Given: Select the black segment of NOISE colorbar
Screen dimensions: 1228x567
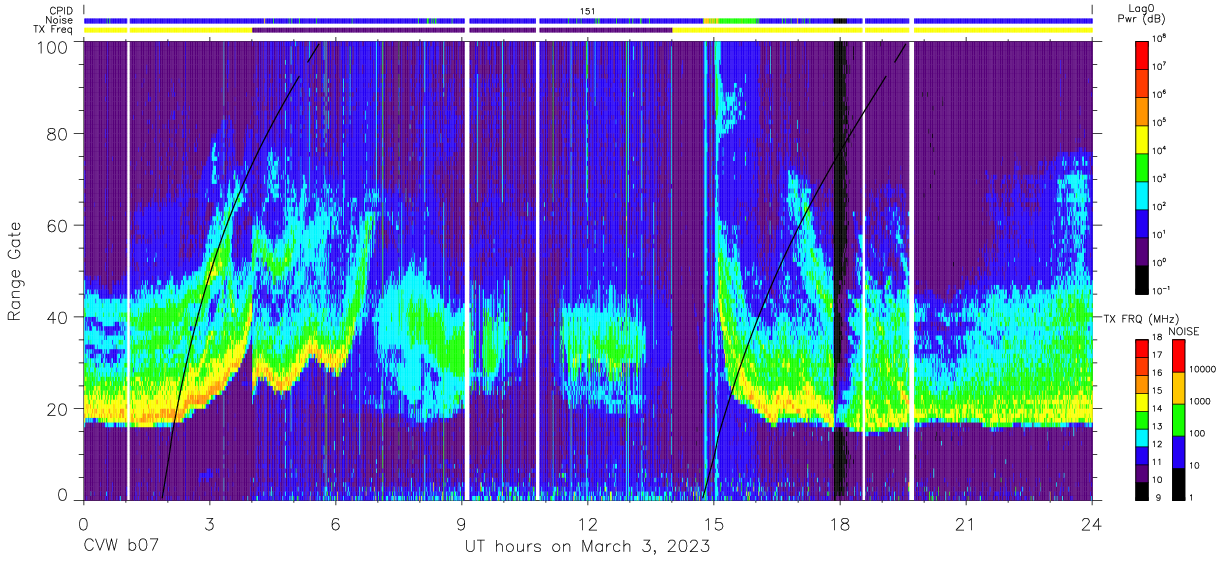Looking at the screenshot, I should coord(1177,484).
